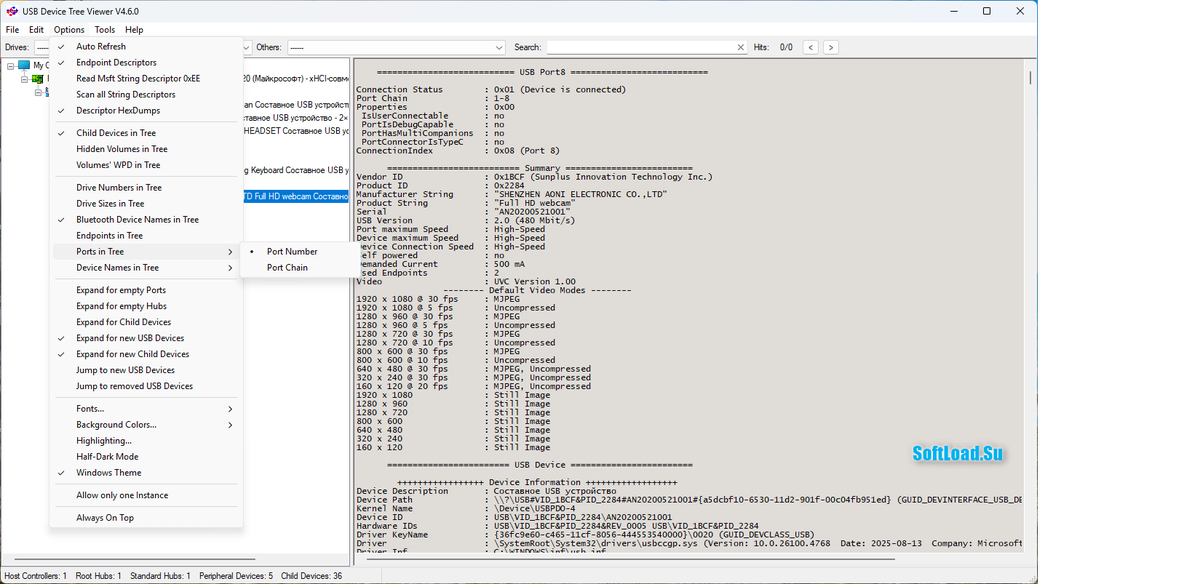Toggle Windows Theme option

(x=146, y=472)
